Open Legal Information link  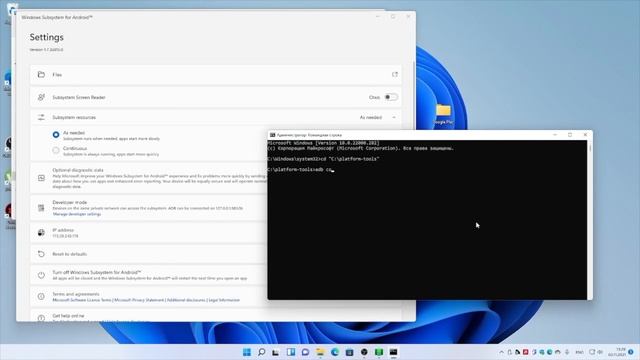tap(224, 300)
